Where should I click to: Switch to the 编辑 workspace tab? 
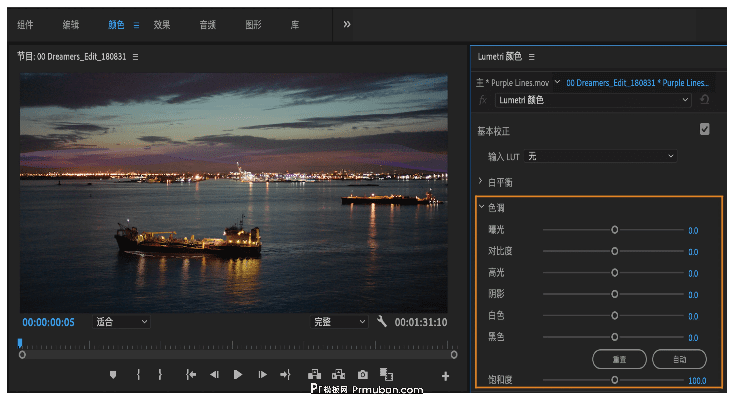pos(71,25)
